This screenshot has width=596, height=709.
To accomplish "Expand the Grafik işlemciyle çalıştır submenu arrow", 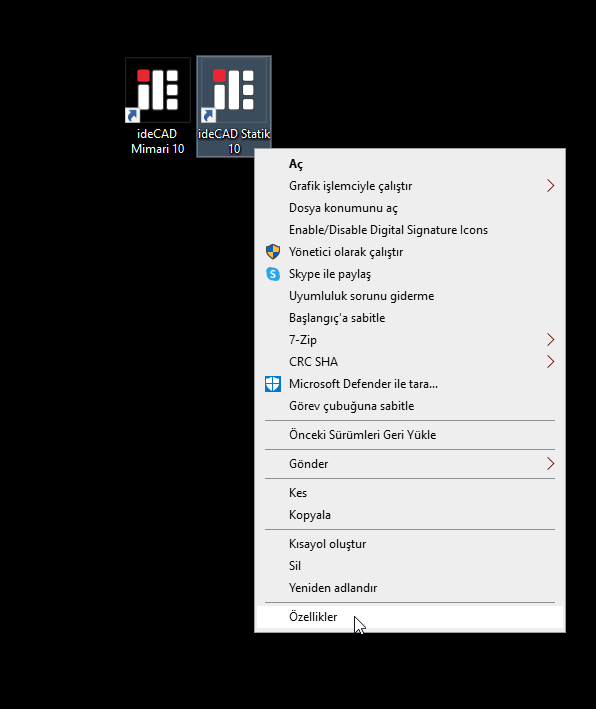I will [x=550, y=186].
